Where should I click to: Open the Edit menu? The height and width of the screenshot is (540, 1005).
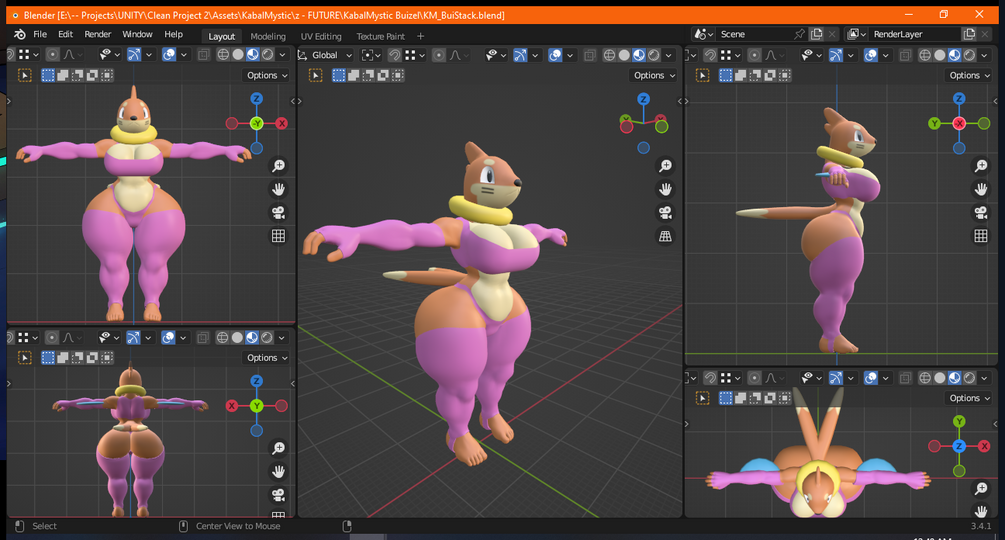(65, 35)
